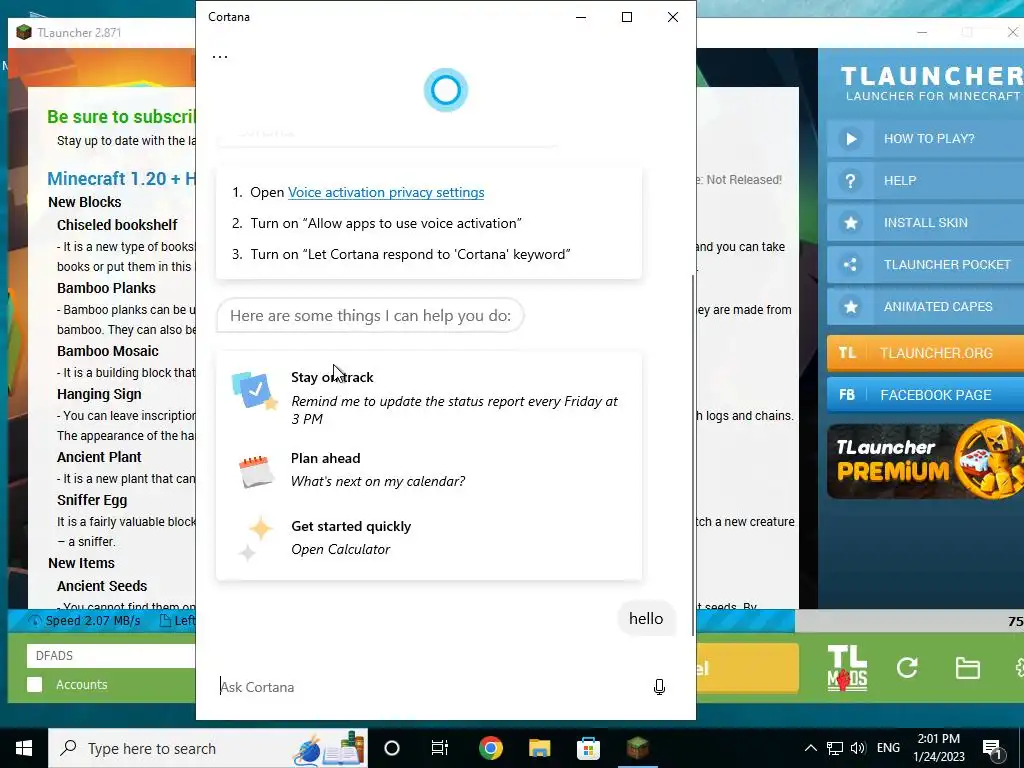This screenshot has height=768, width=1024.
Task: Click the Stay on track checkmark icon
Action: (x=255, y=391)
